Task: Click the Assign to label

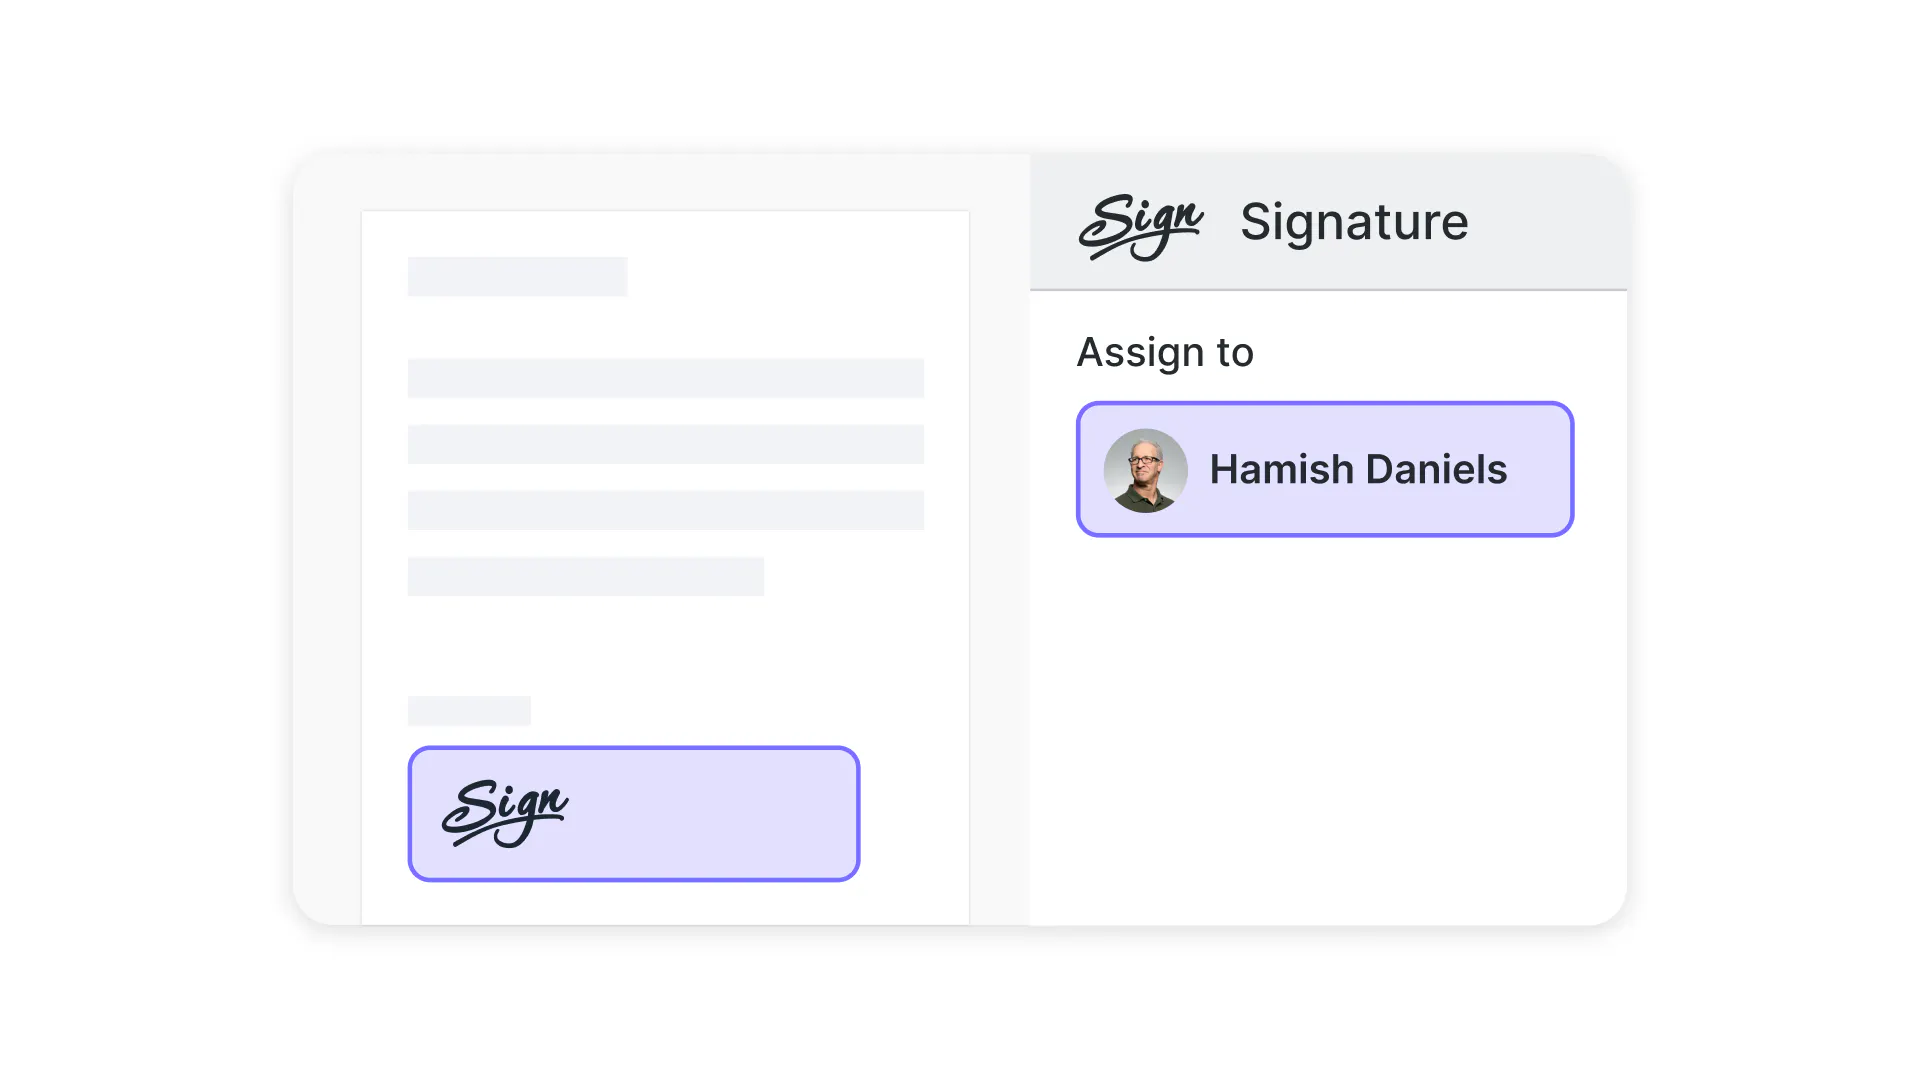Action: tap(1164, 352)
